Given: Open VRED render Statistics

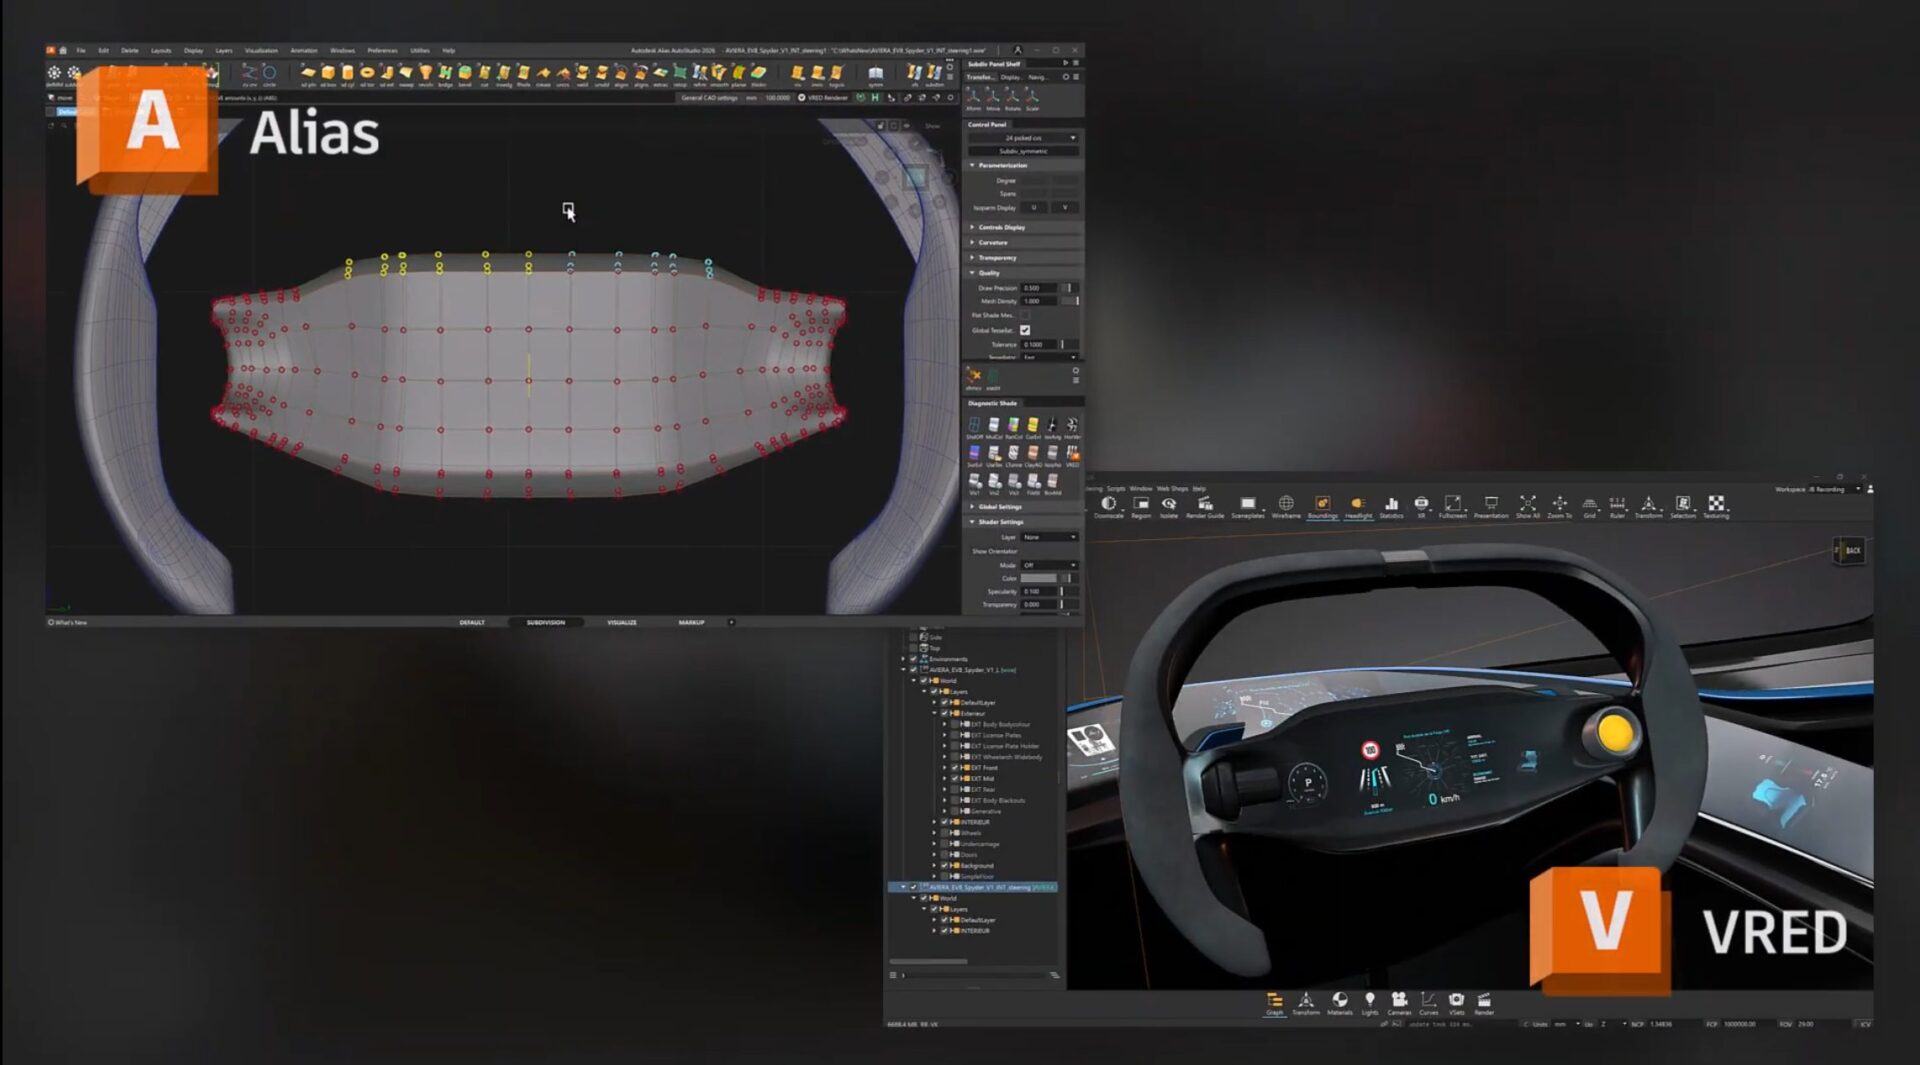Looking at the screenshot, I should click(1391, 505).
